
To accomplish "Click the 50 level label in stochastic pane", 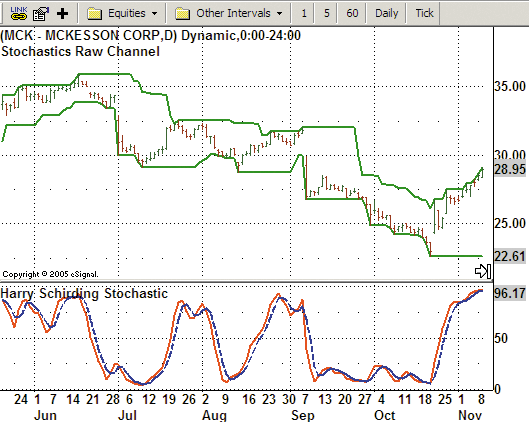I will (x=501, y=338).
